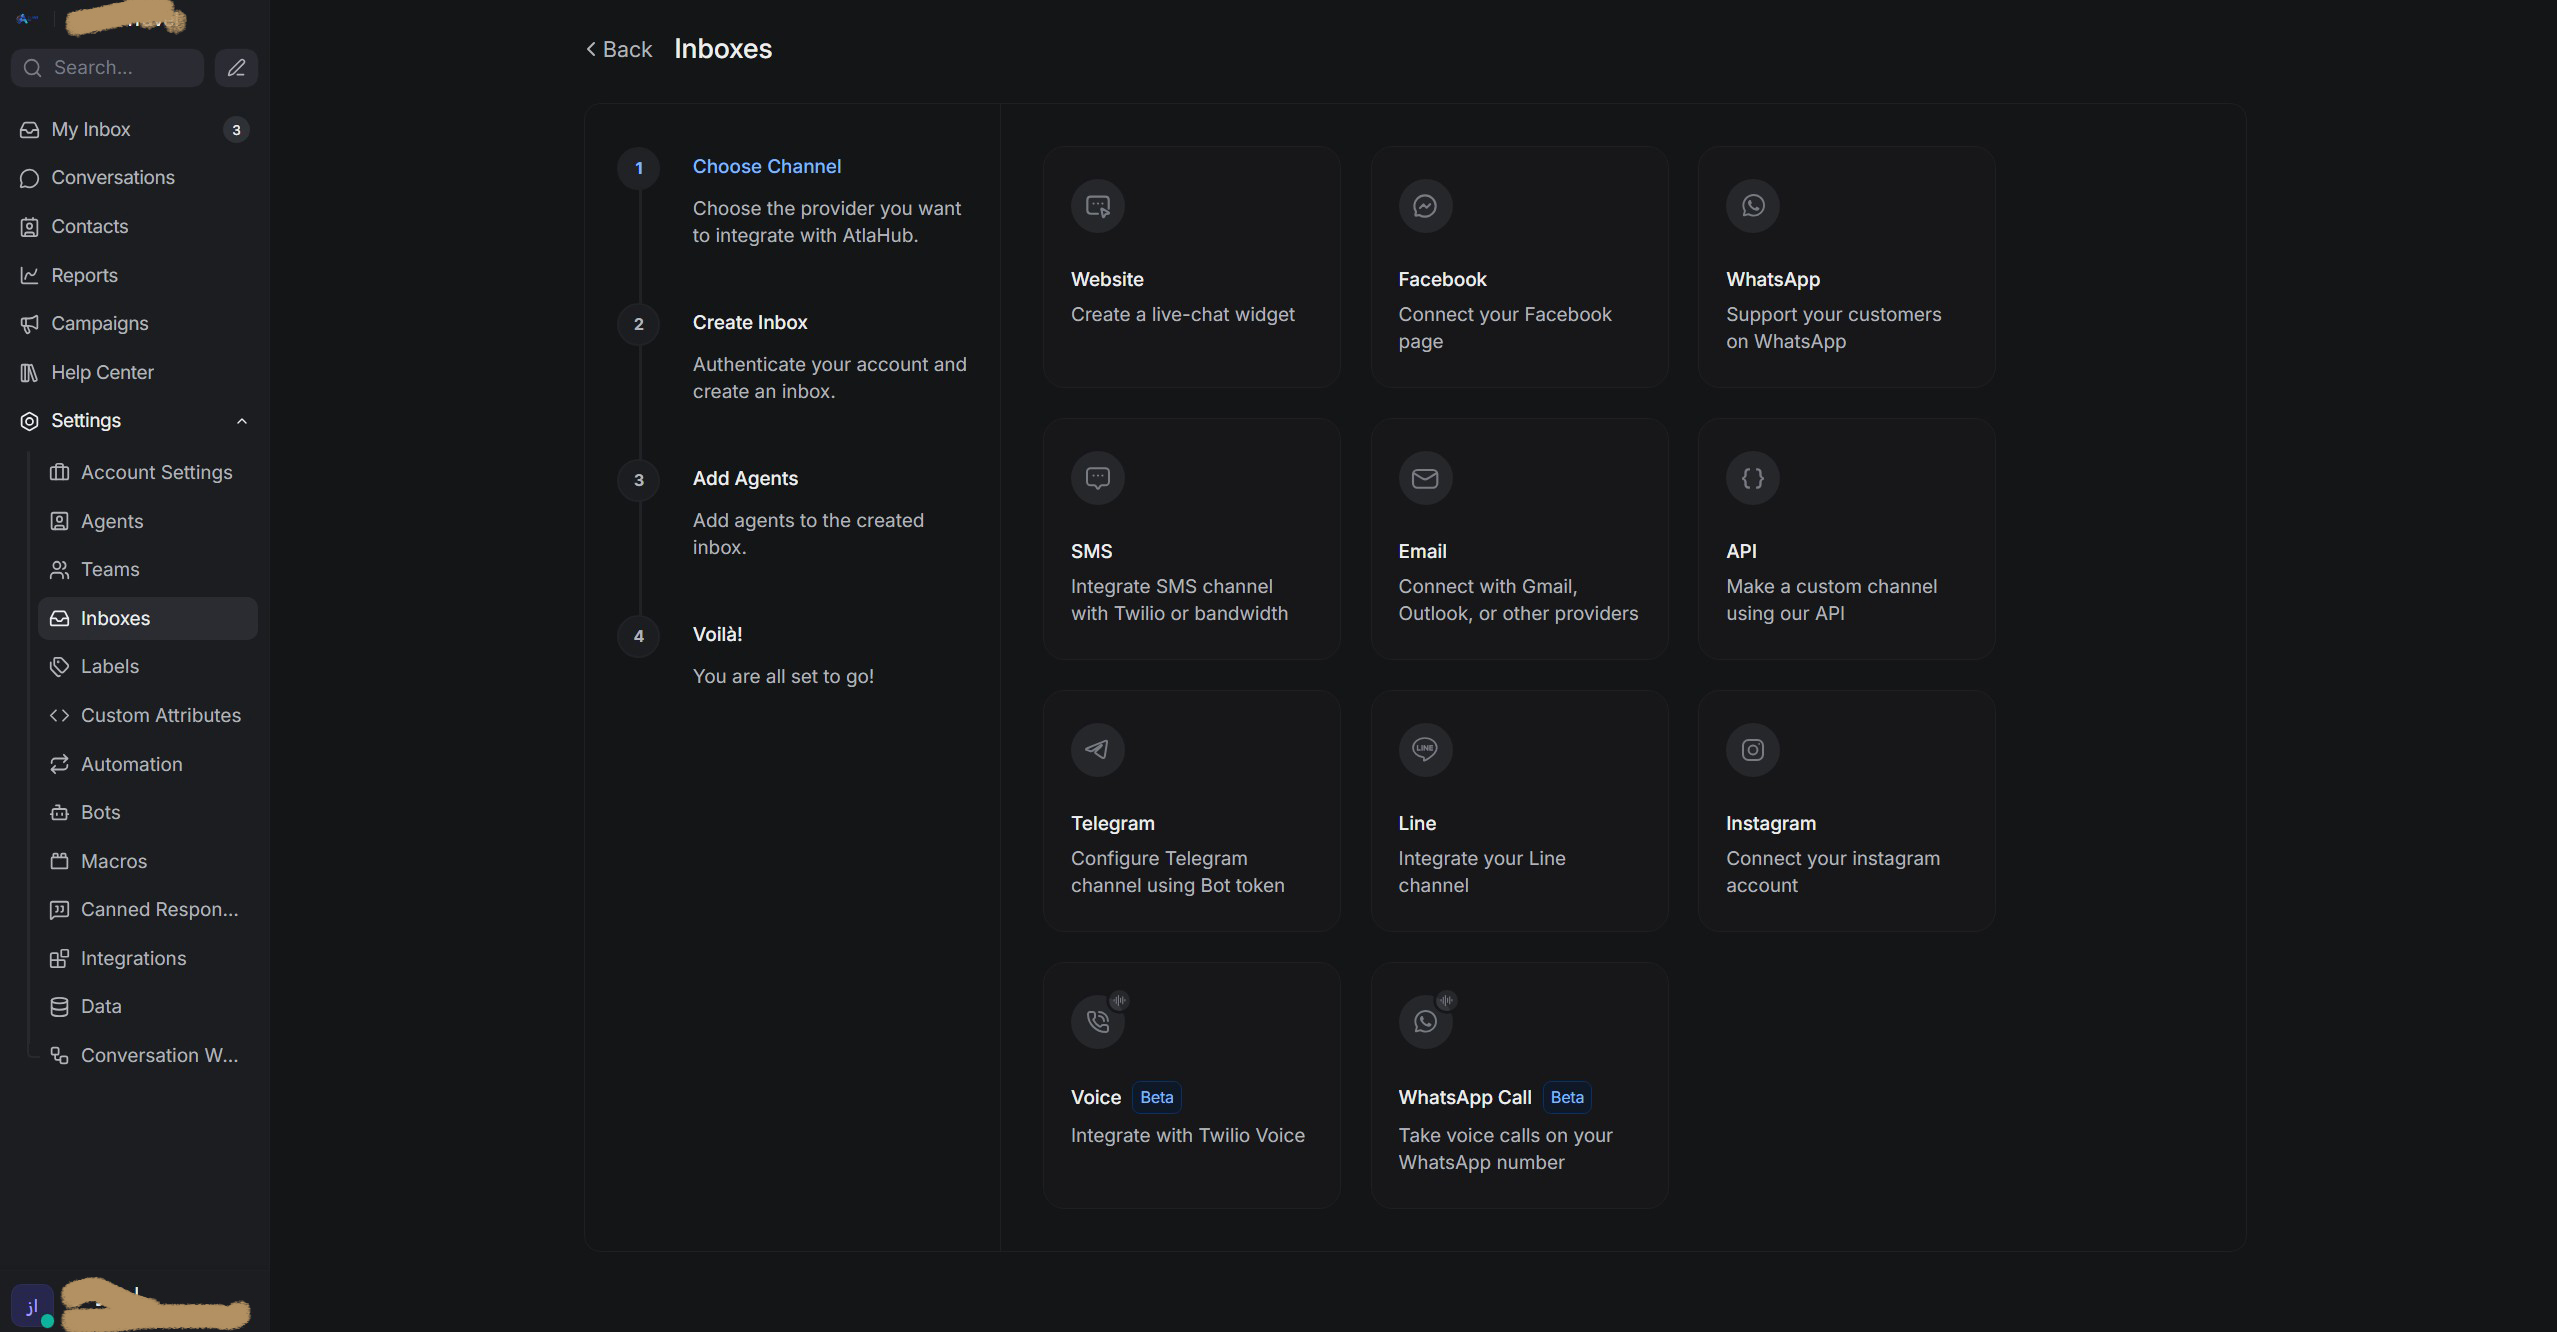Click the WhatsApp channel icon

click(1753, 206)
